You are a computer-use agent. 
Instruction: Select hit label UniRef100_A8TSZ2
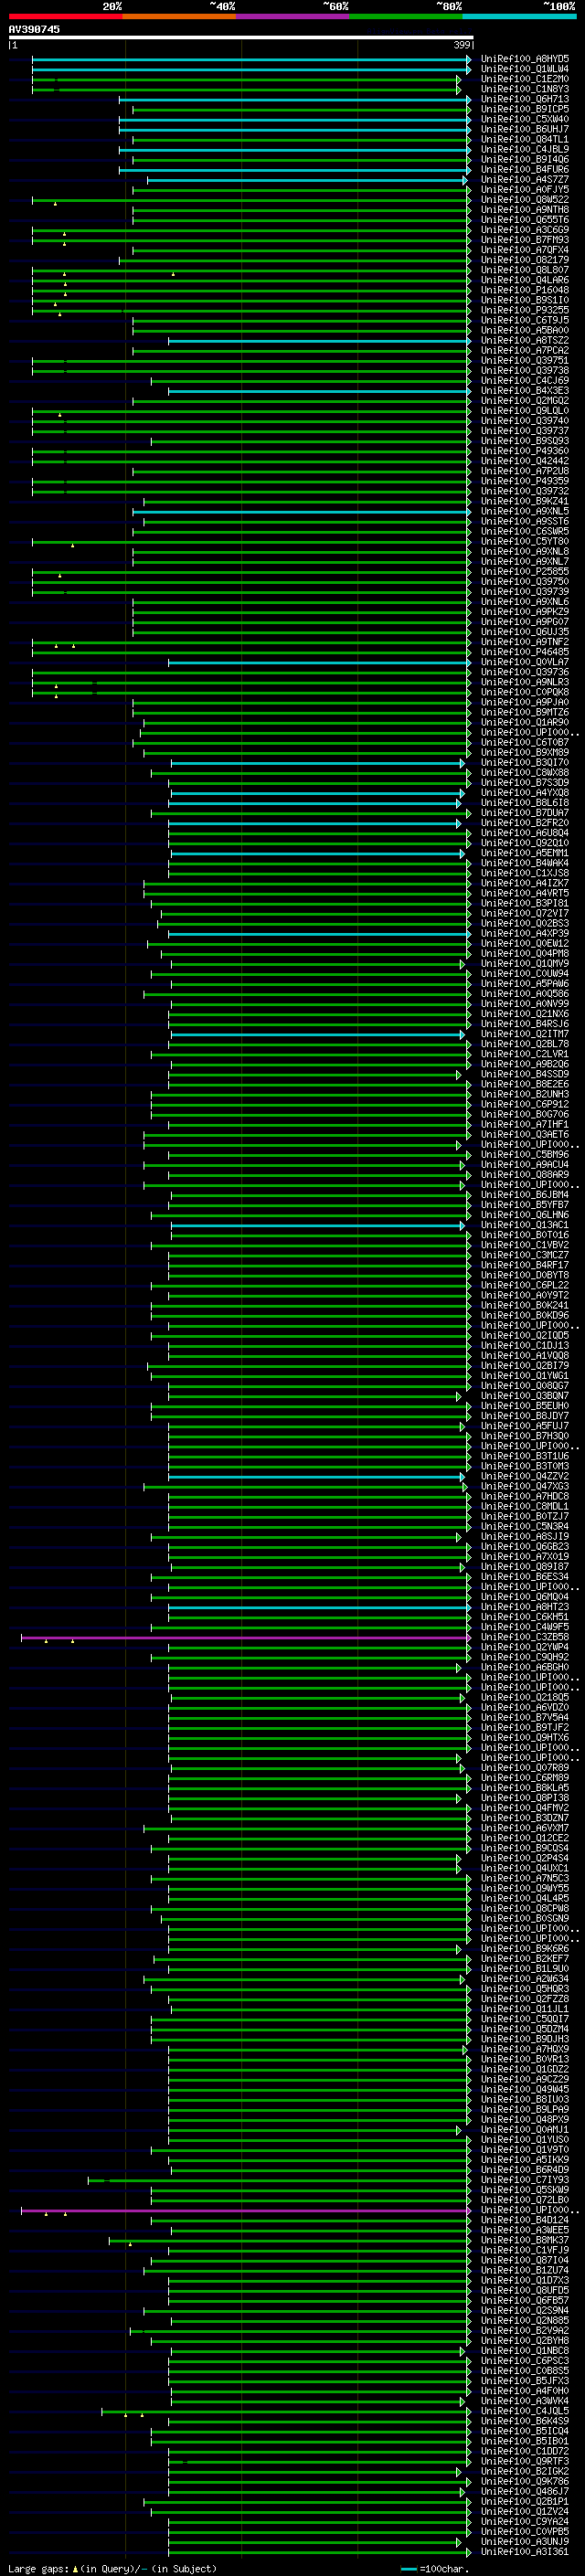tap(524, 340)
